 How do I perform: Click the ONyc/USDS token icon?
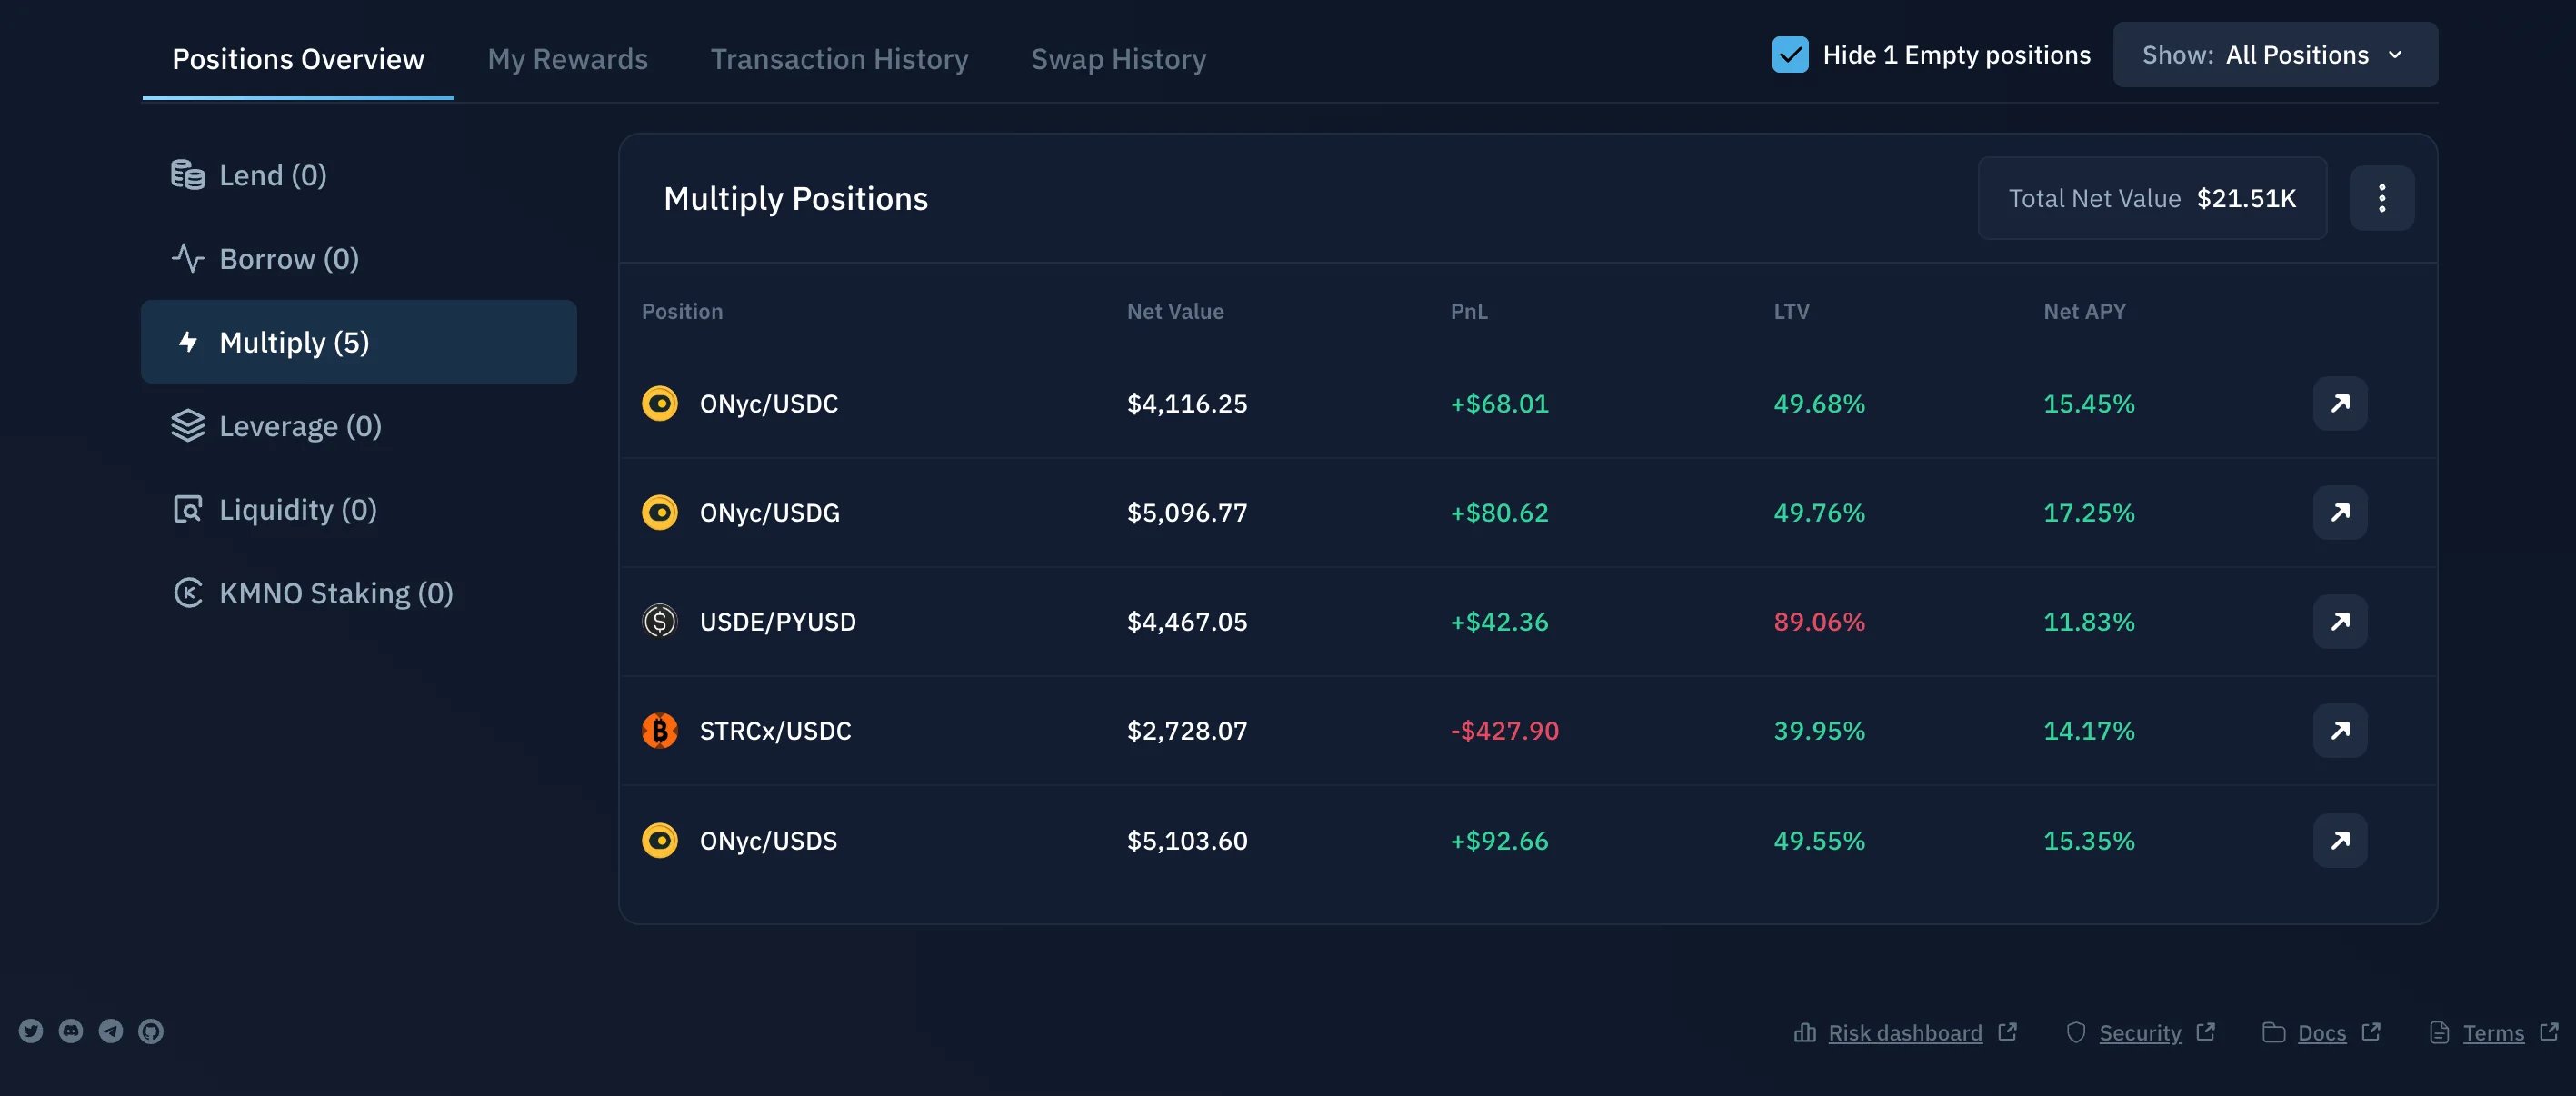pyautogui.click(x=660, y=840)
